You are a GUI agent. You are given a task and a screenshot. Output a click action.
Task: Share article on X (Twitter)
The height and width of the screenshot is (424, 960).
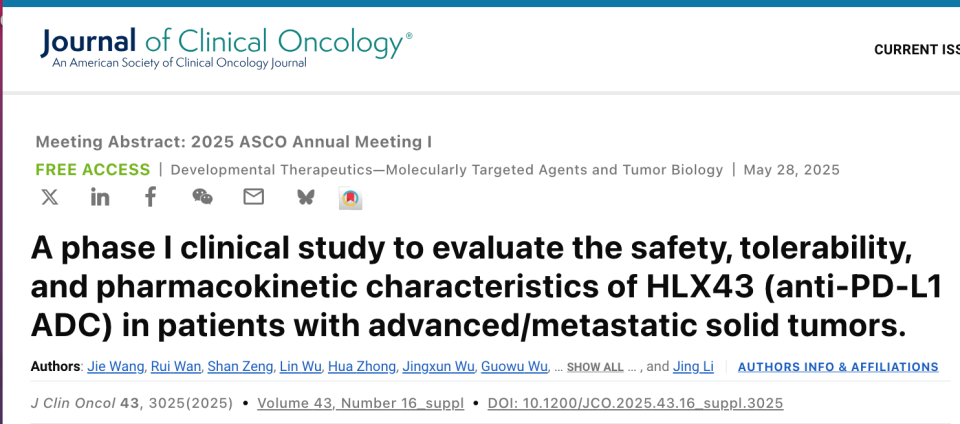coord(49,197)
